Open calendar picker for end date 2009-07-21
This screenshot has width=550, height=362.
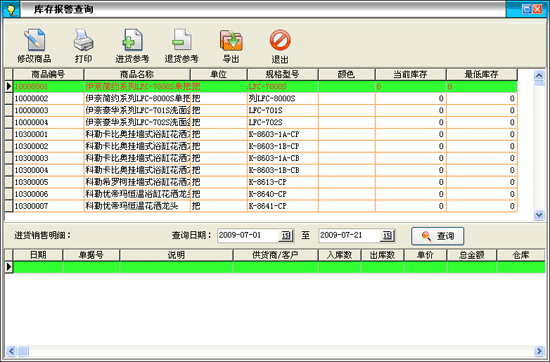click(387, 235)
